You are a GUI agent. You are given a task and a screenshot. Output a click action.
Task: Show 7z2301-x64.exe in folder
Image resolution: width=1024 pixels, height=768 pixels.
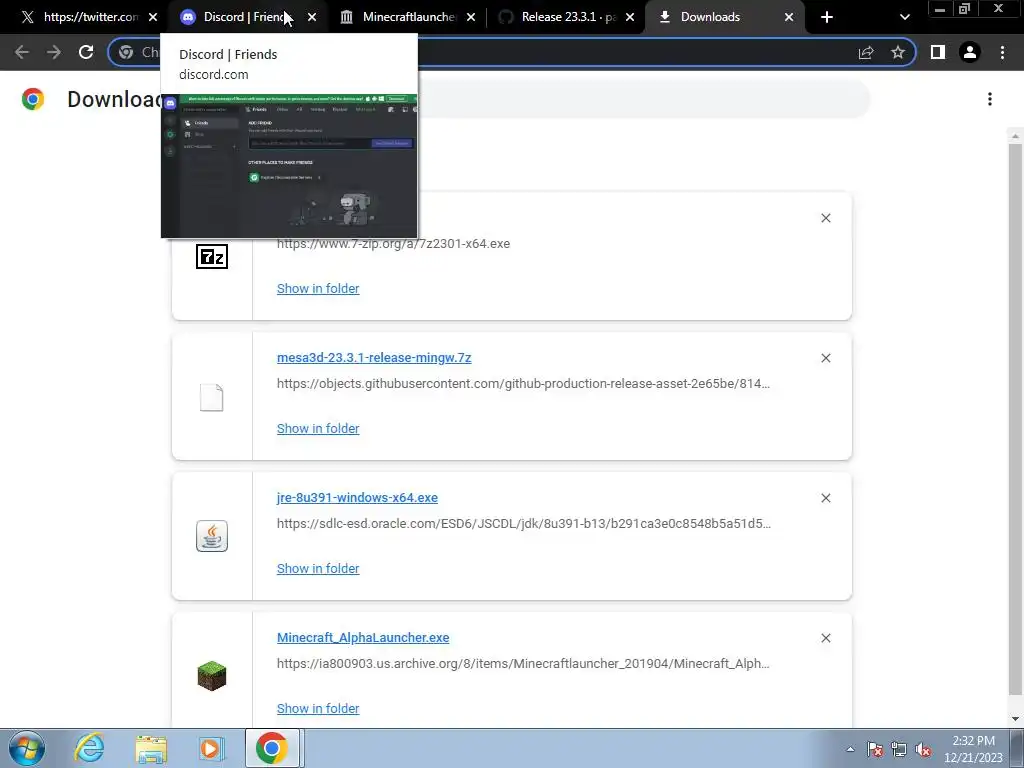pos(318,289)
